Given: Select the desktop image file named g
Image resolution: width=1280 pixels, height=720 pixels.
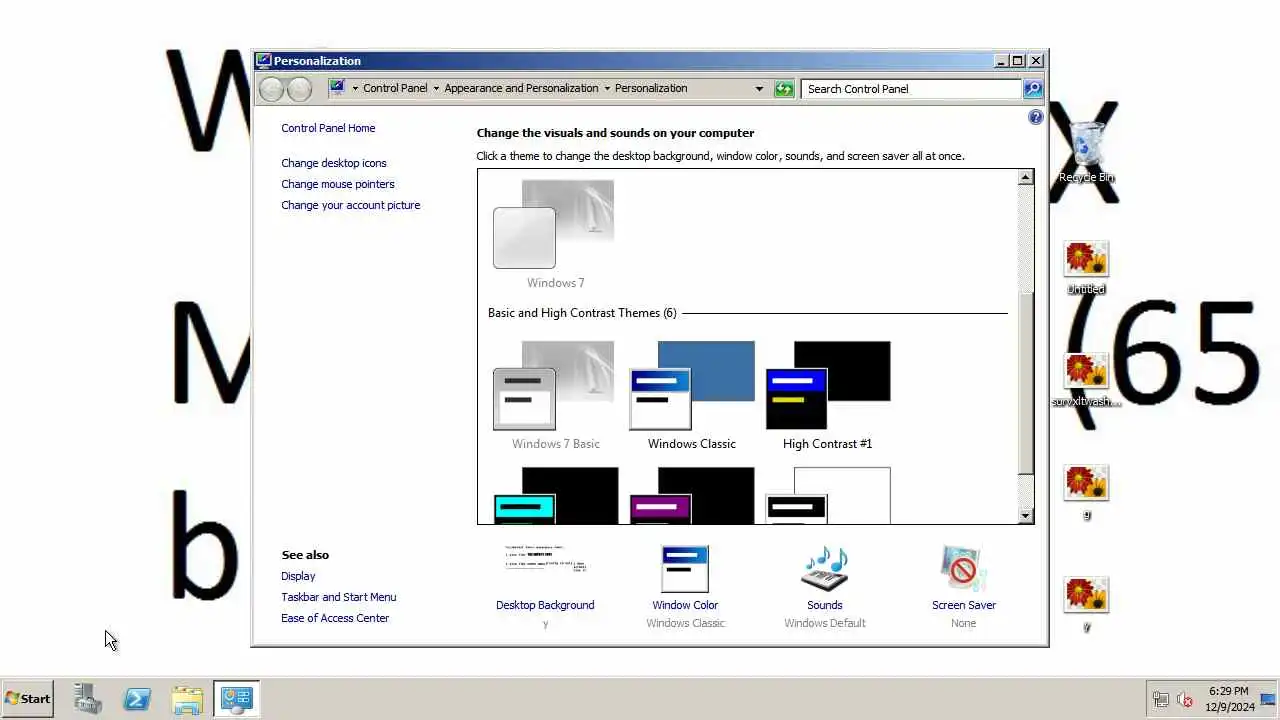Looking at the screenshot, I should pyautogui.click(x=1086, y=492).
